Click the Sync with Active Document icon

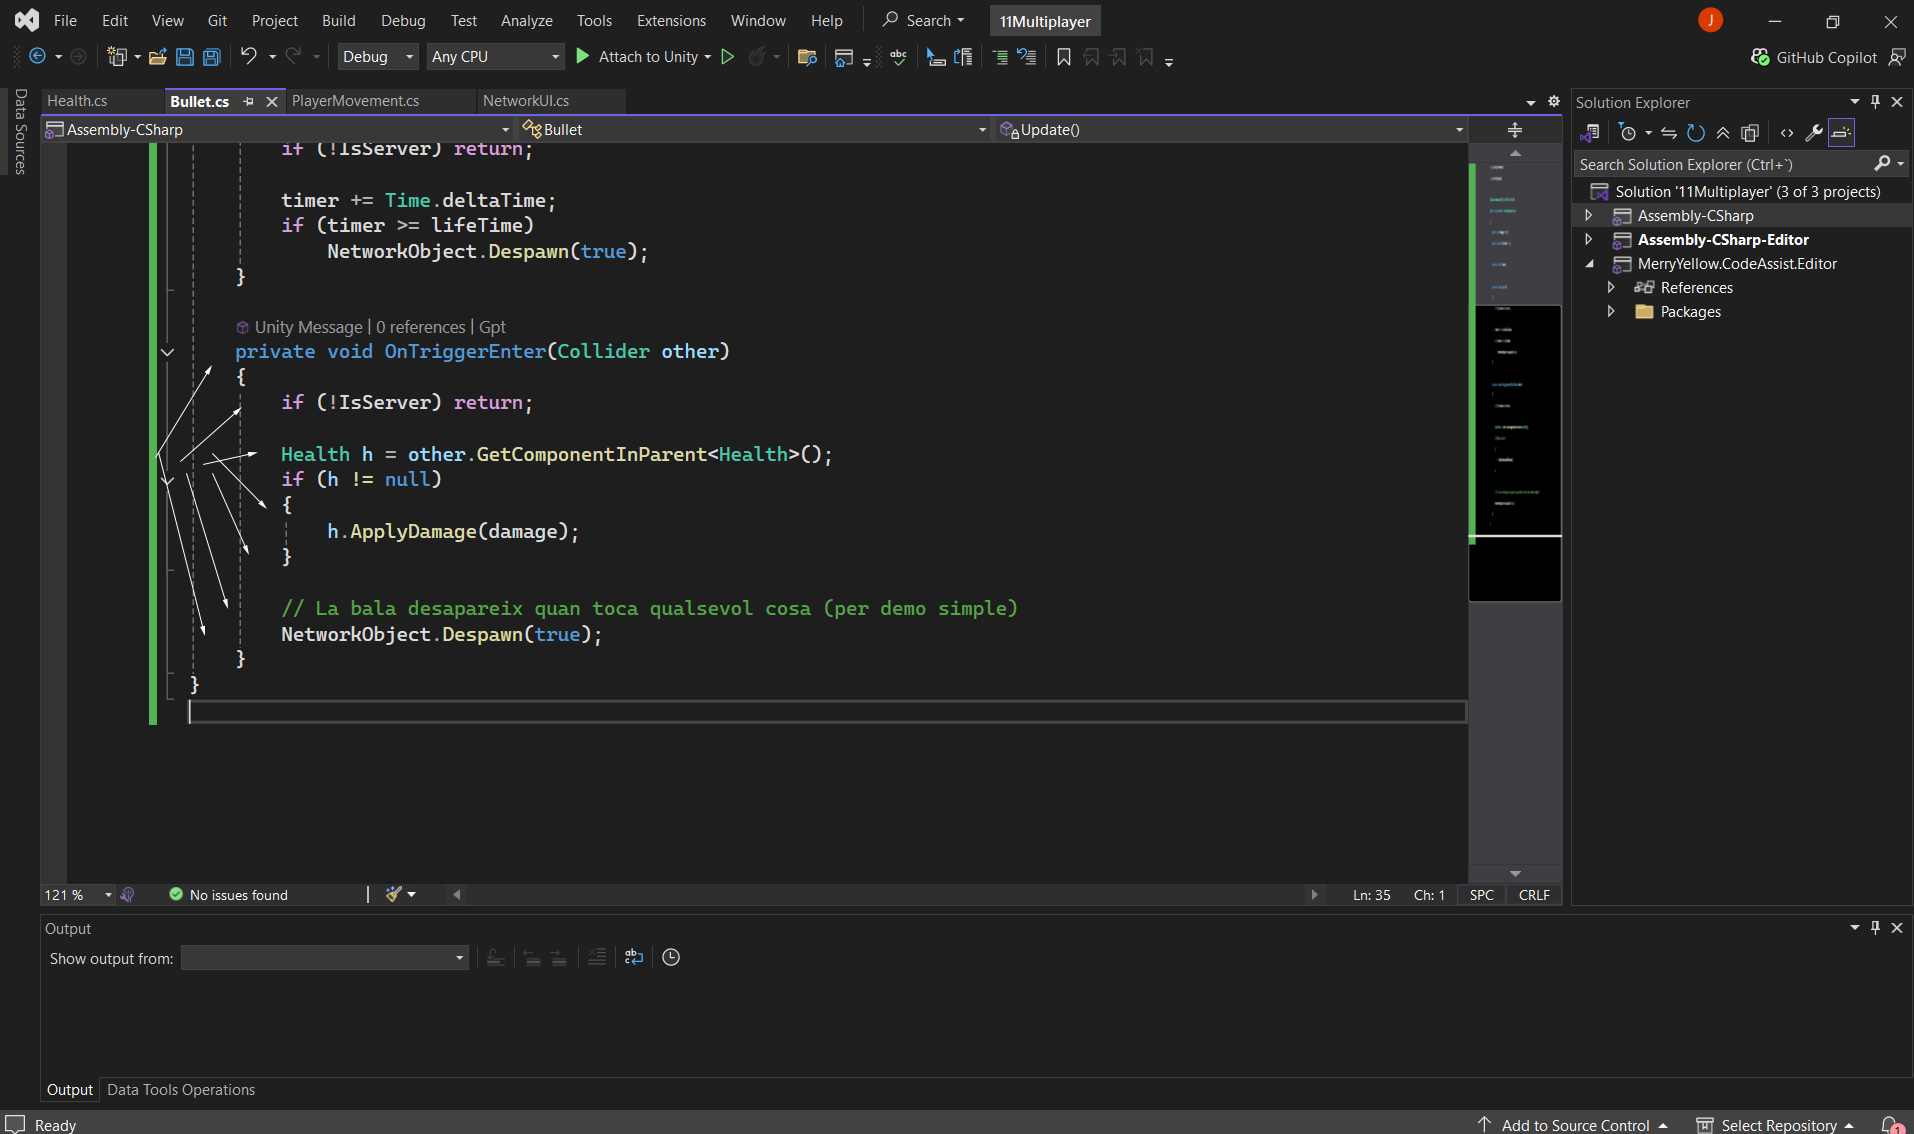click(x=1668, y=133)
